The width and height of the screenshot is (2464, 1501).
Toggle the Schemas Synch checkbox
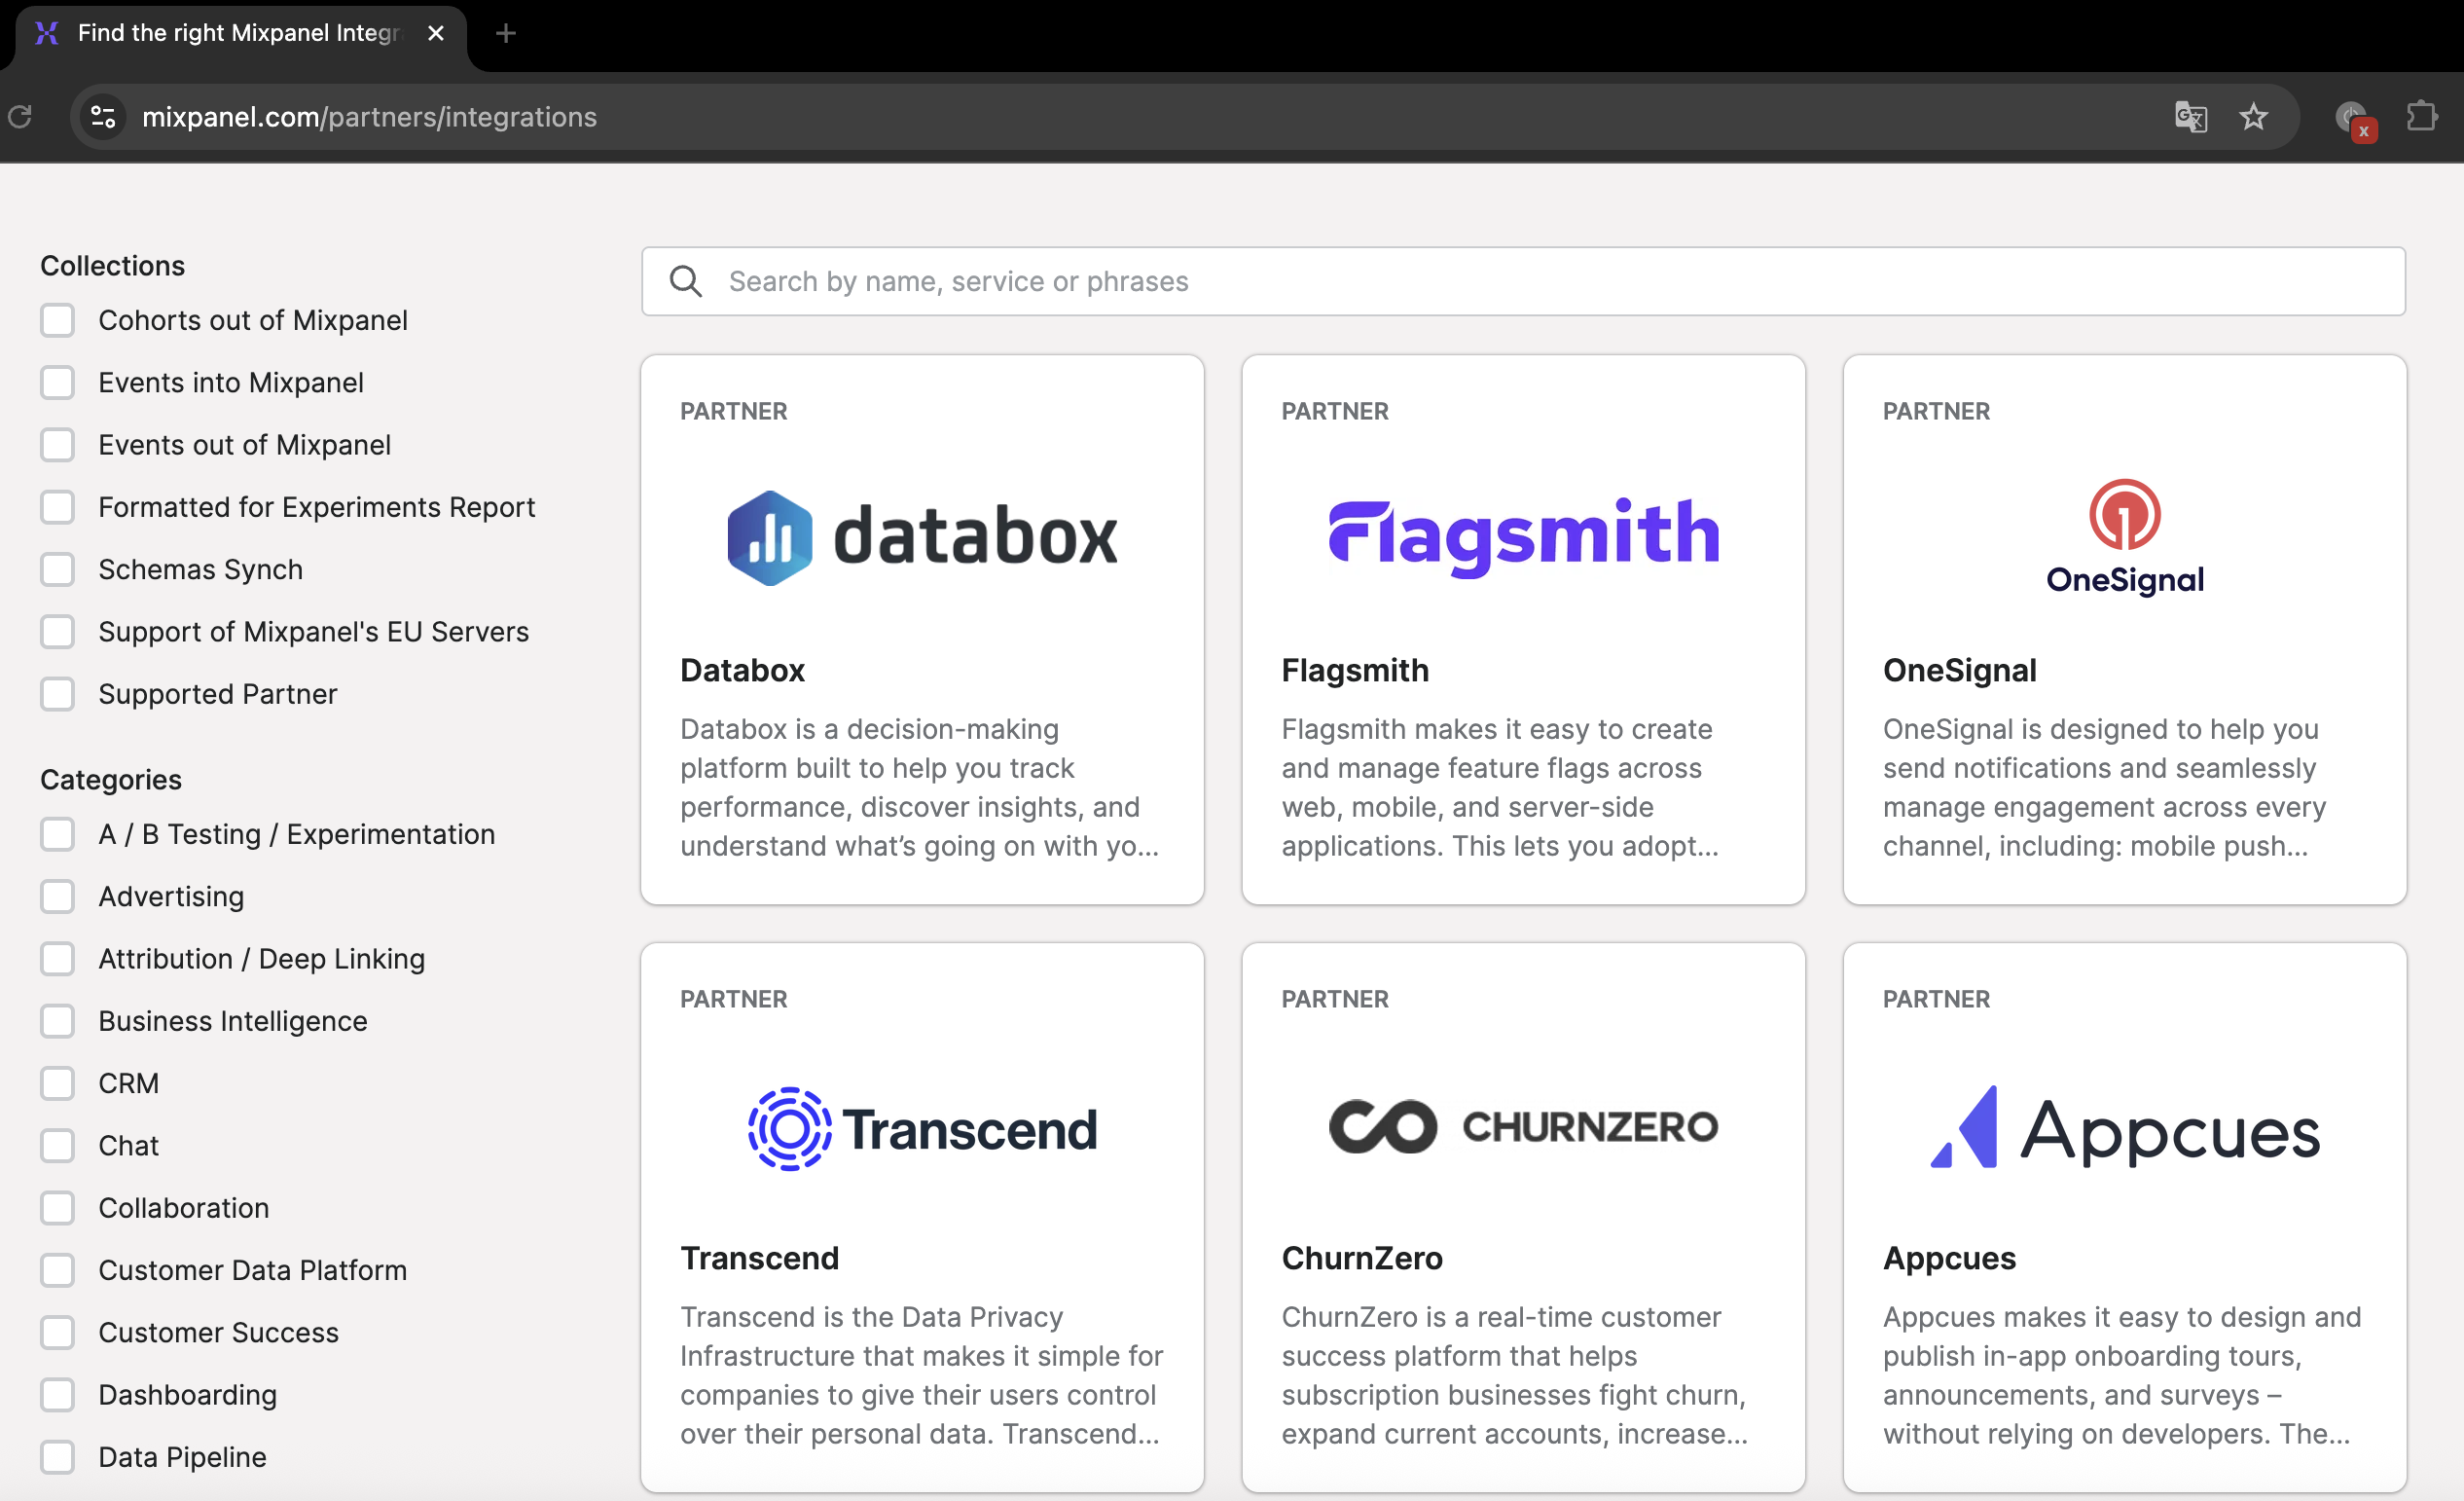(58, 570)
